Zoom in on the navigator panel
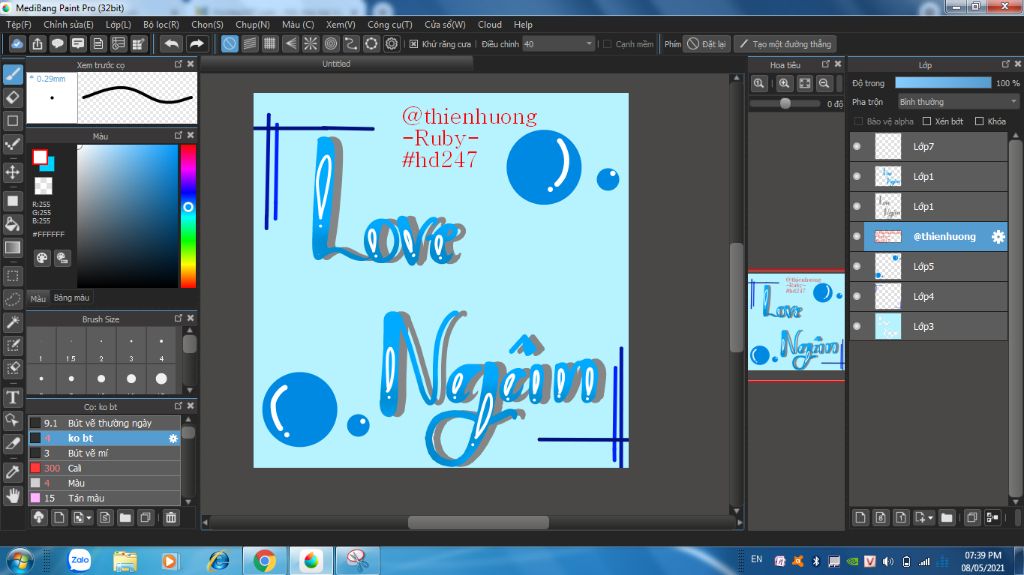The image size is (1024, 575). point(784,83)
